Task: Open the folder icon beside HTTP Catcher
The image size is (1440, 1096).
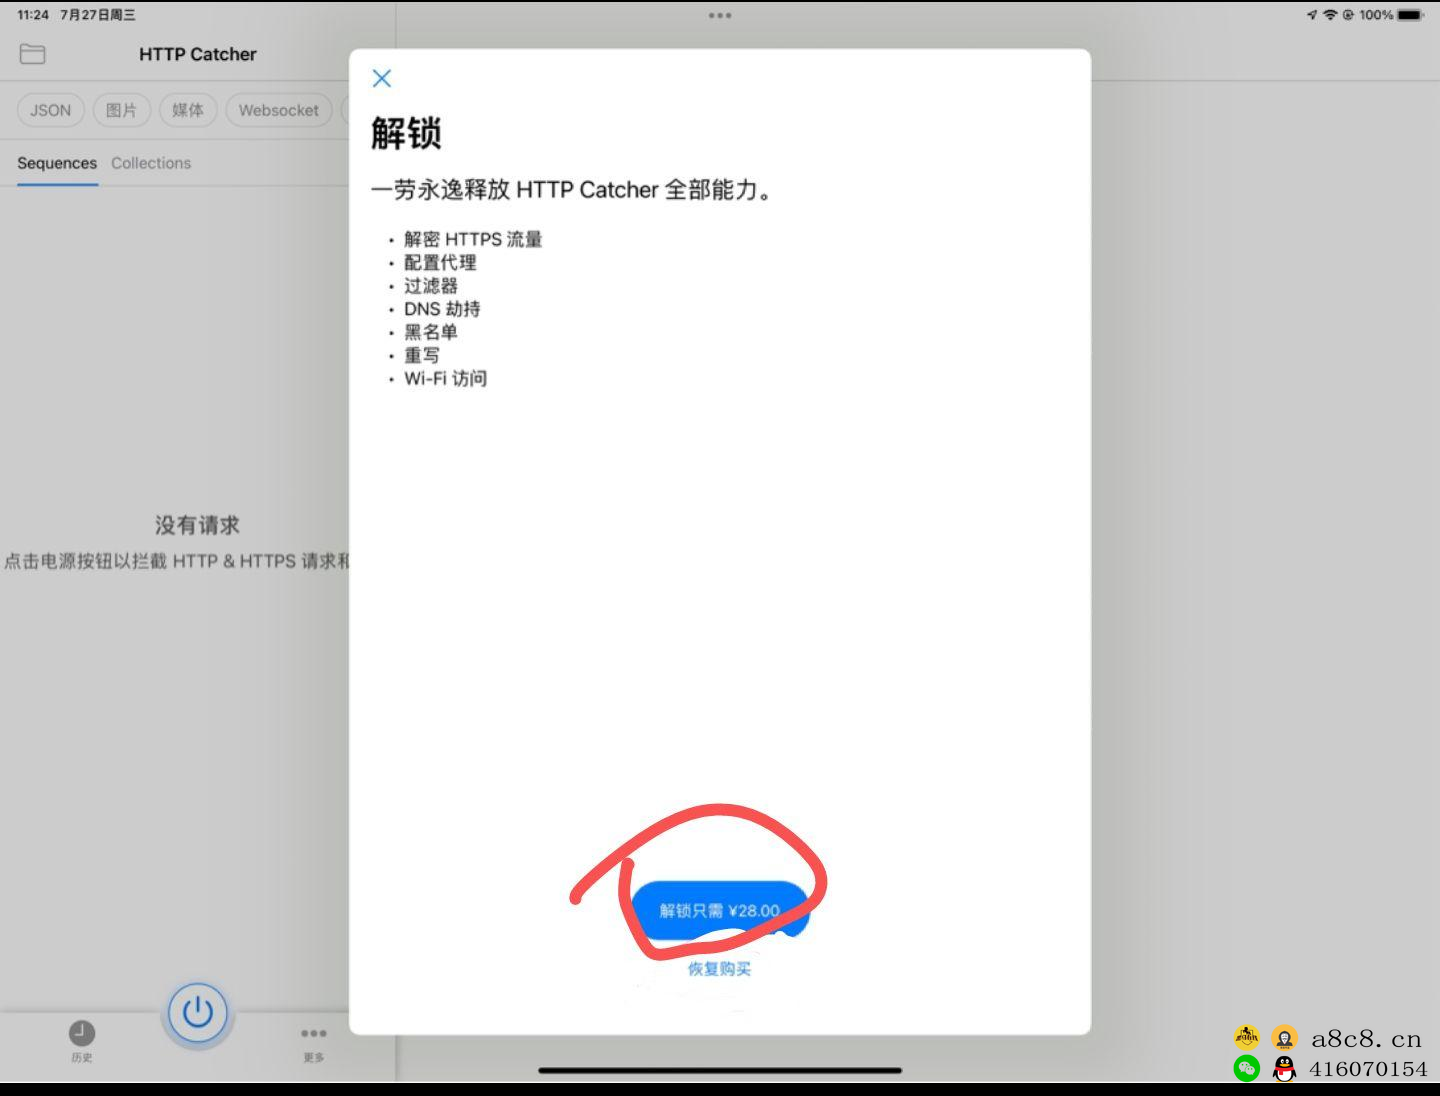Action: click(33, 54)
